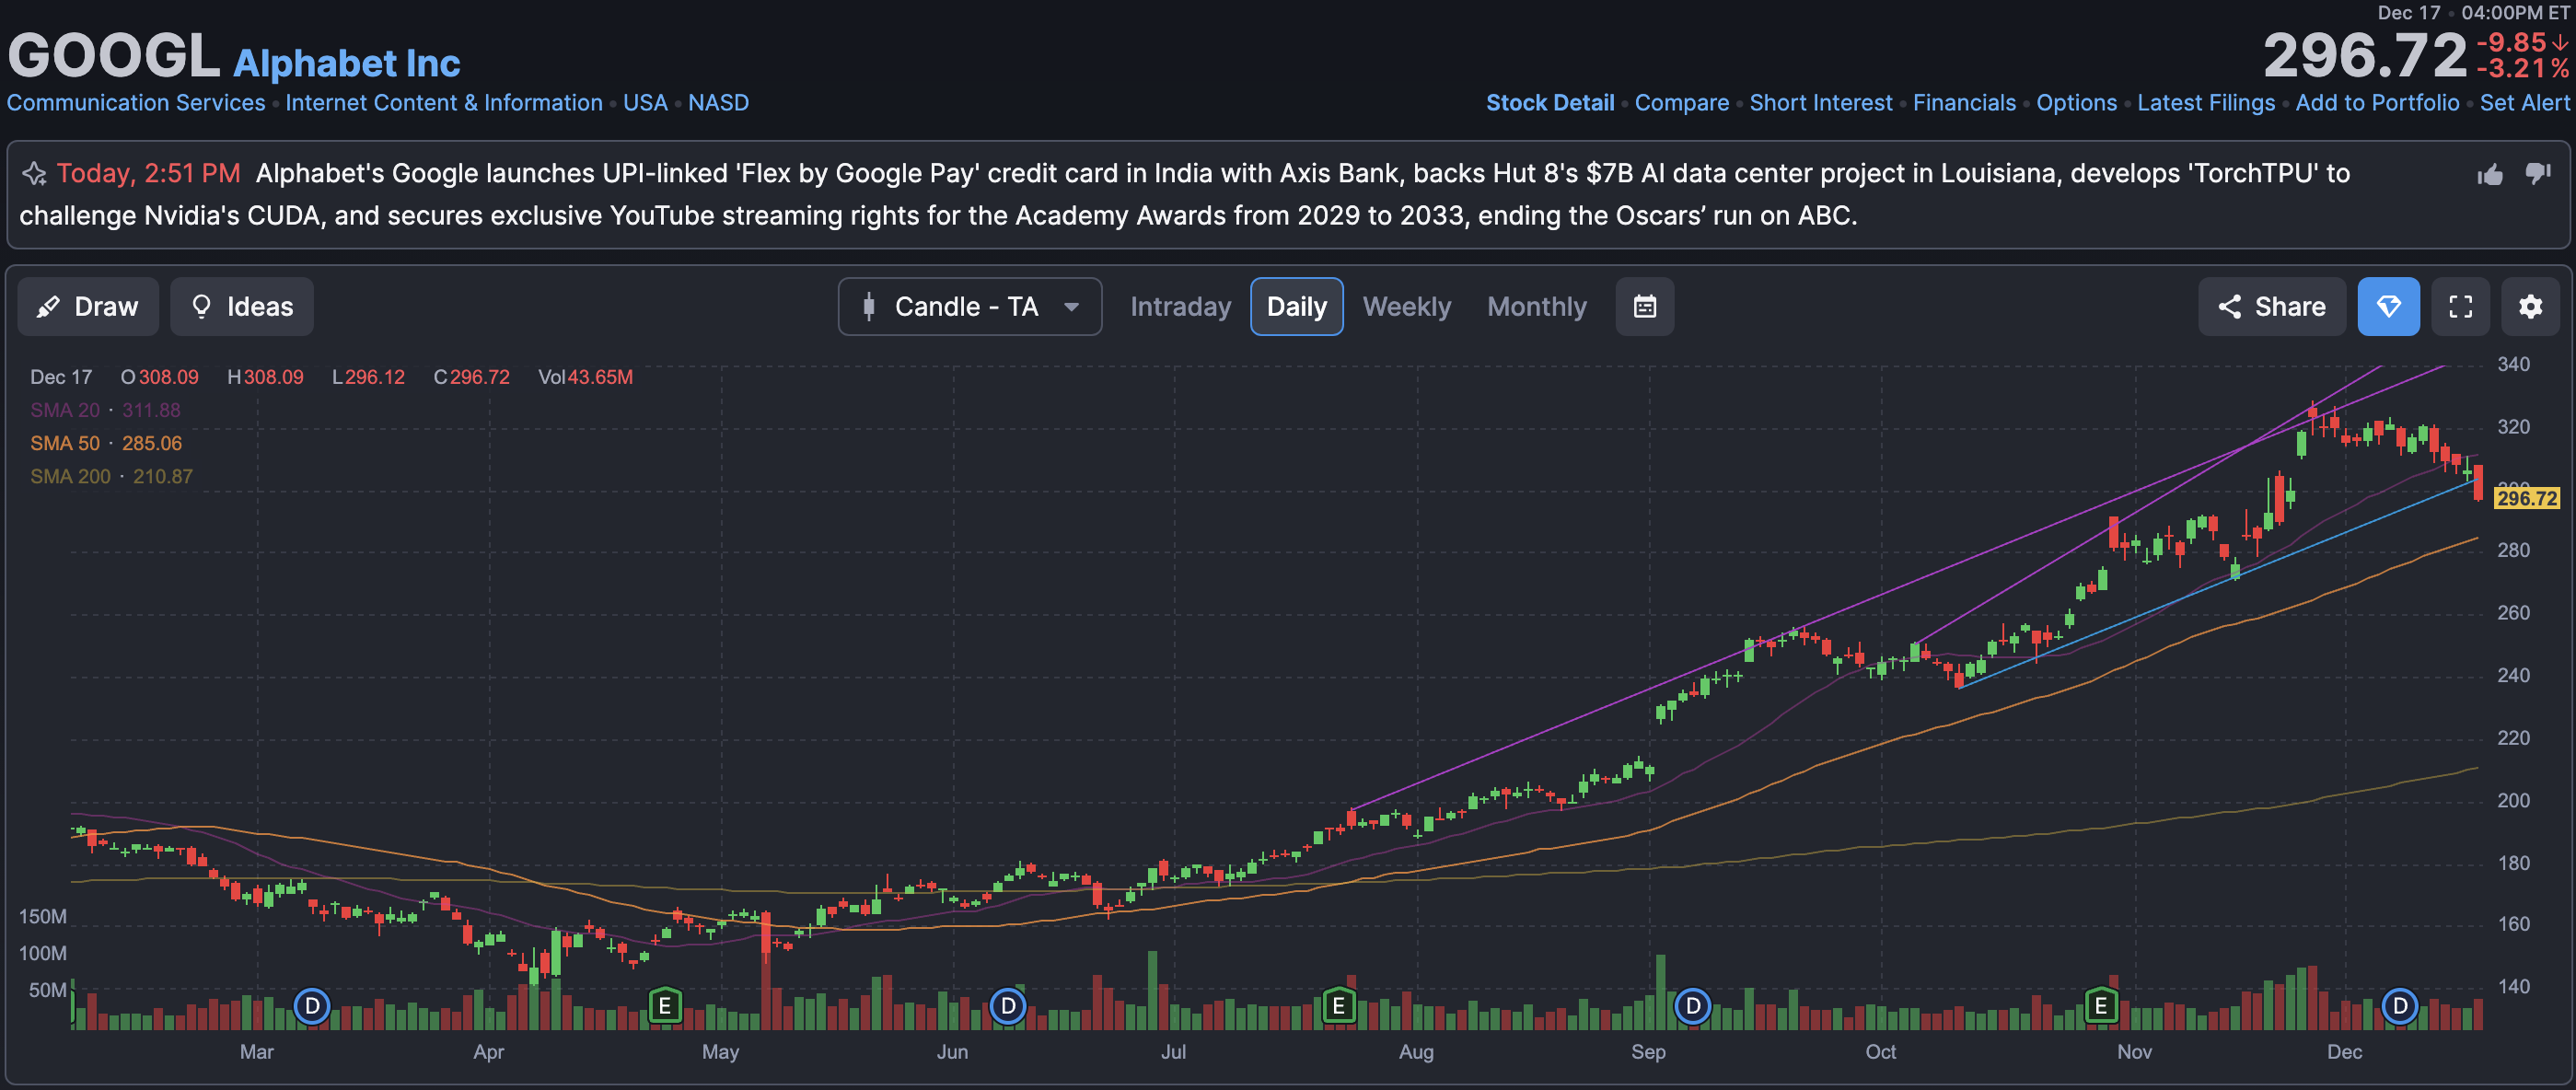Open the Draw tools
The height and width of the screenshot is (1090, 2576).
(x=88, y=306)
